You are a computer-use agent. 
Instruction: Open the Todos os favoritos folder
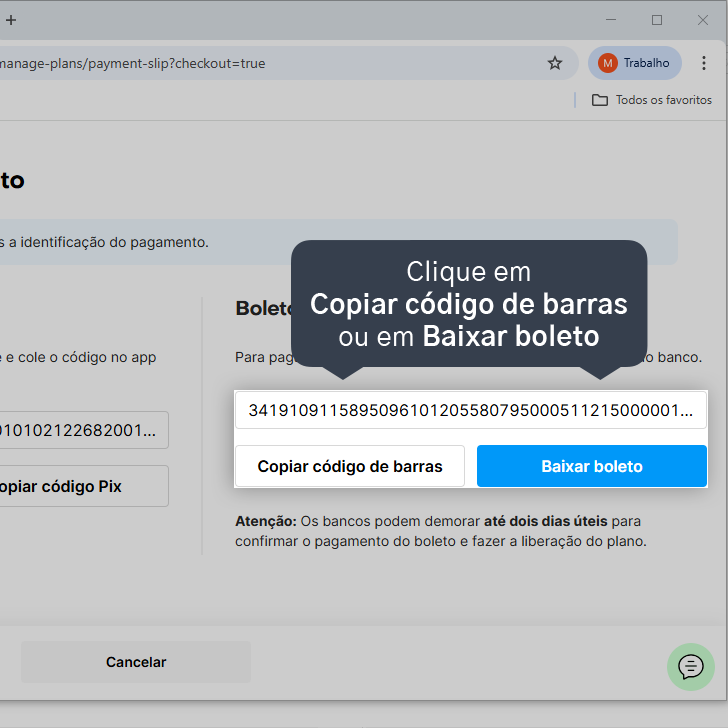tap(651, 100)
